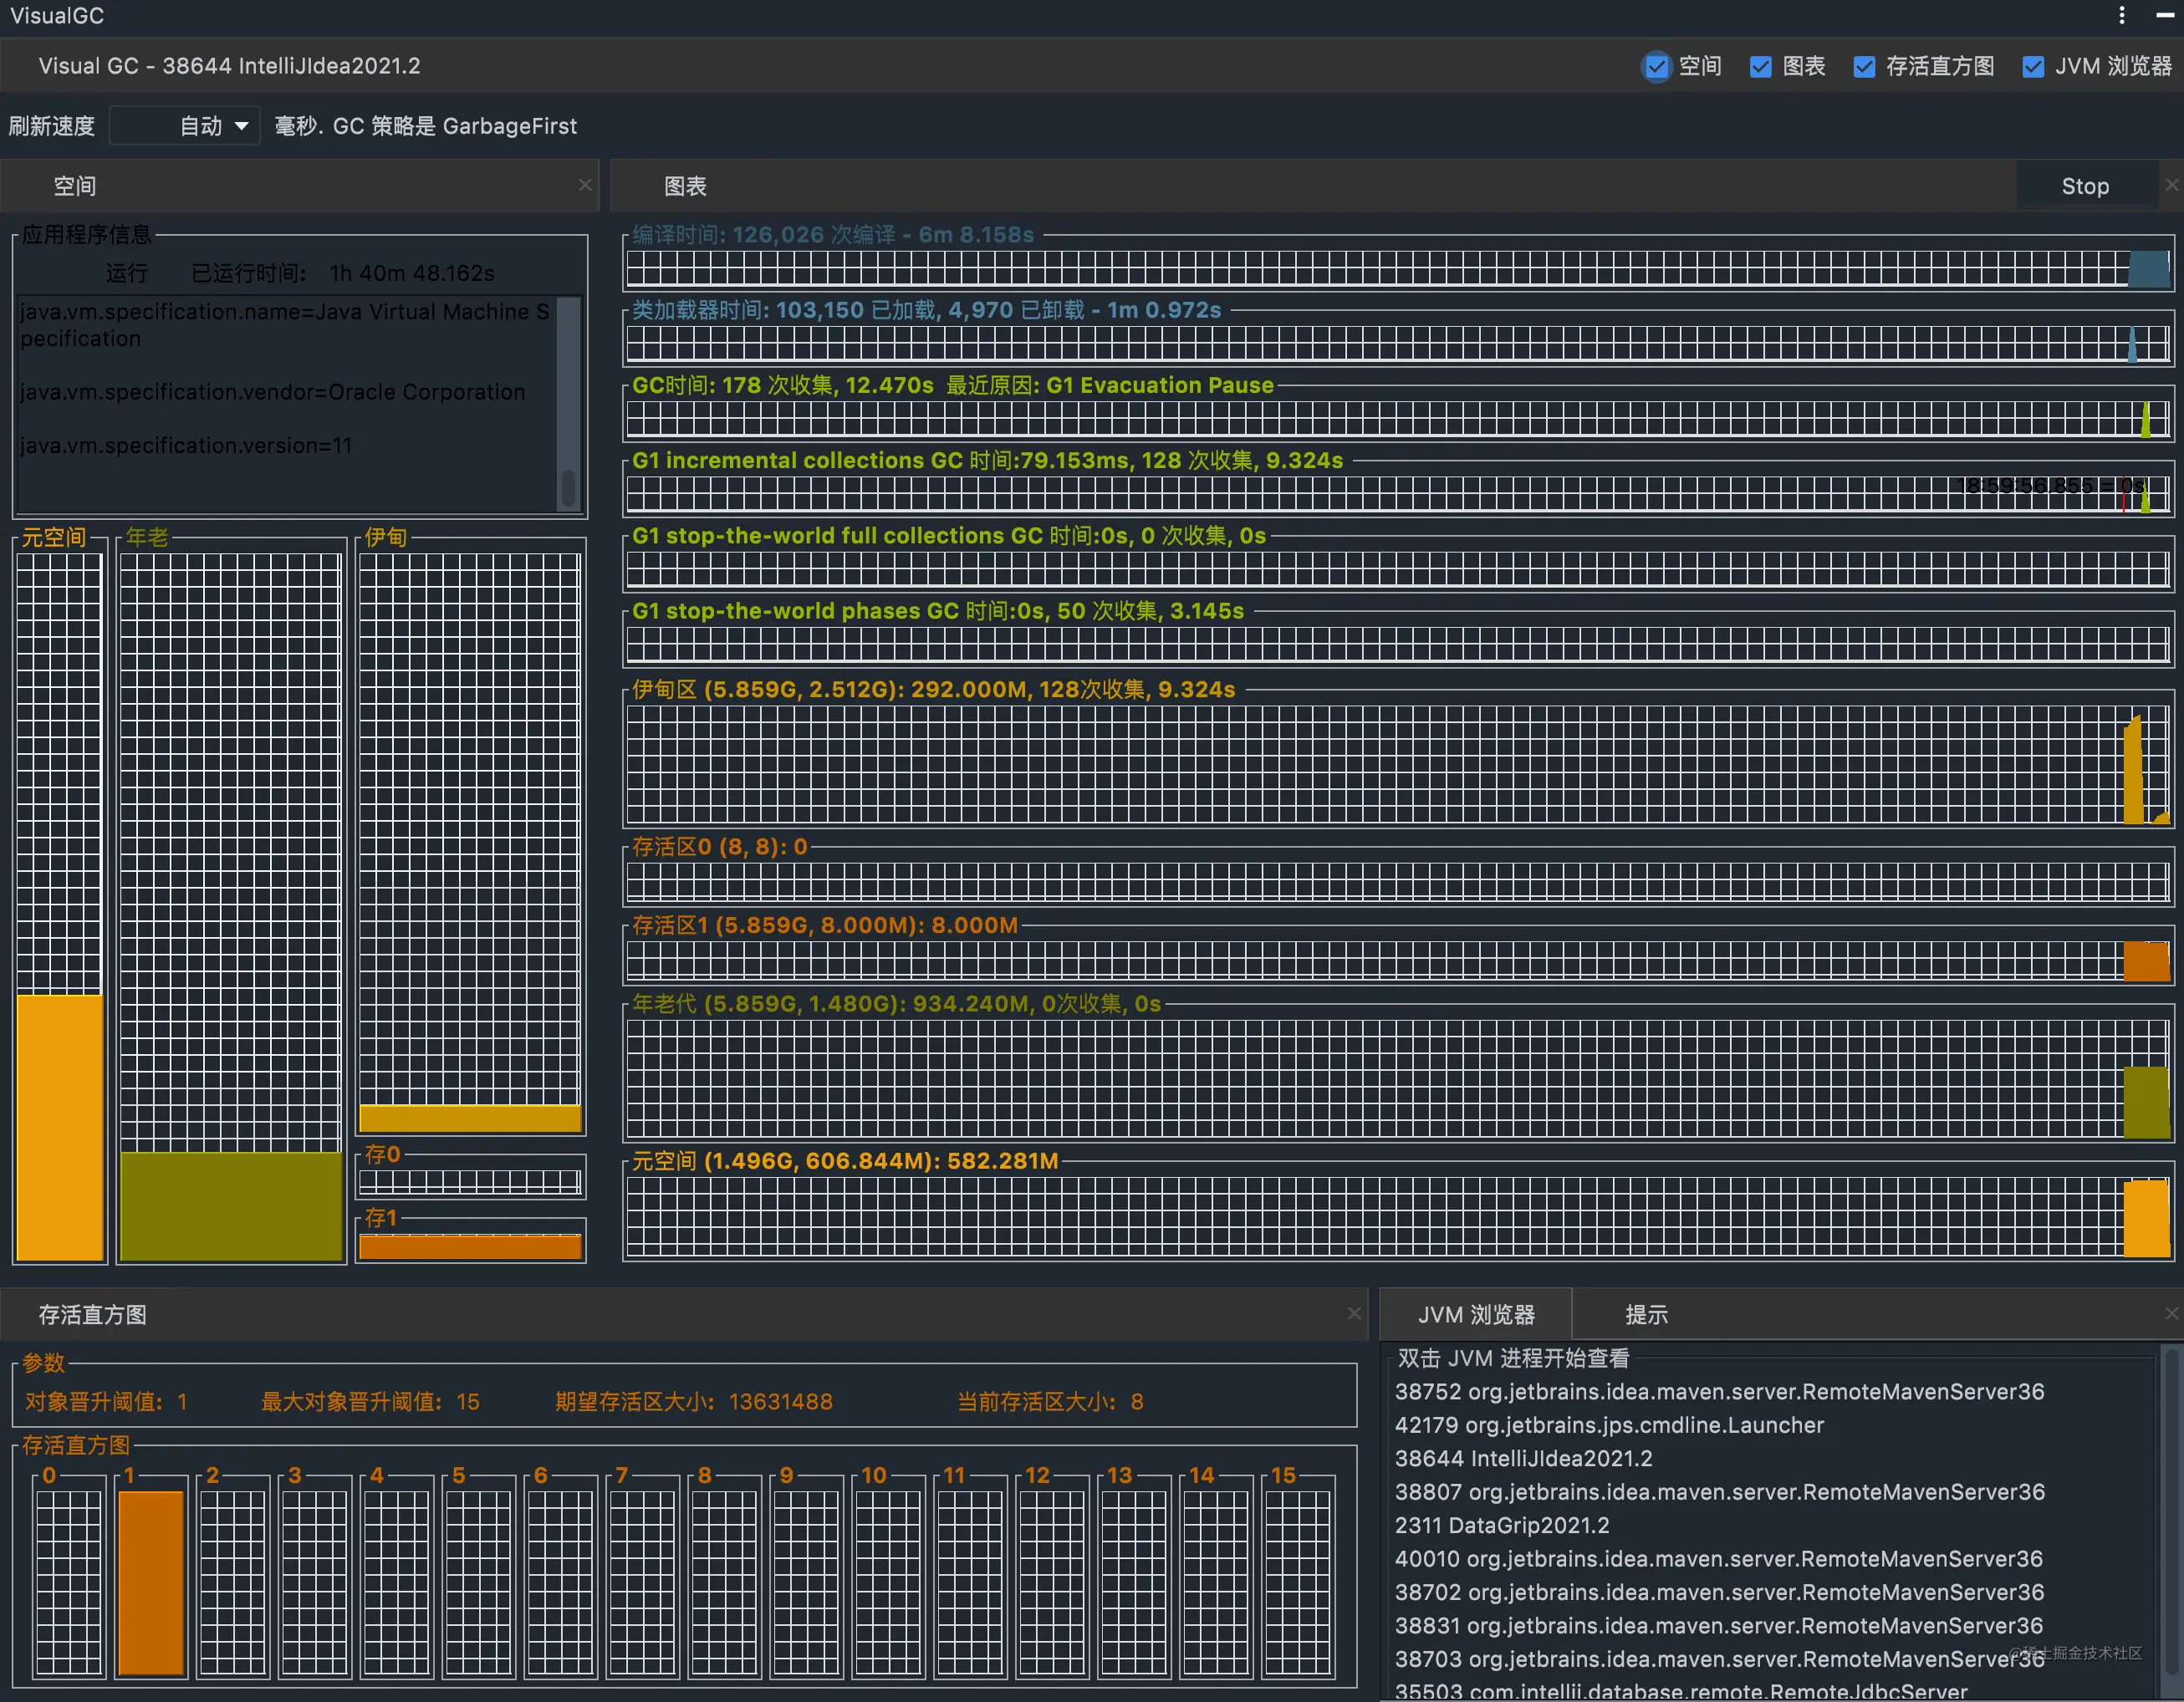Uncheck the 空间 checkbox
The width and height of the screenshot is (2184, 1702).
pyautogui.click(x=1657, y=67)
